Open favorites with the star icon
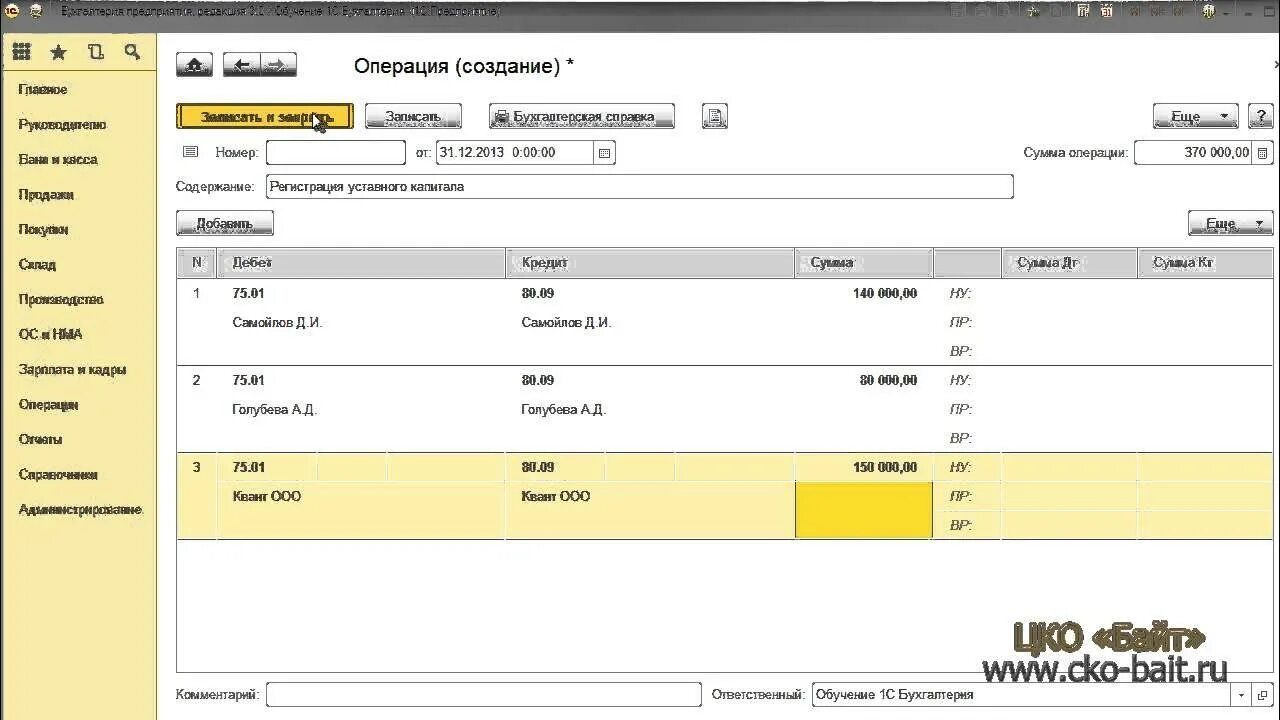Screen dimensions: 1280x720 pos(58,52)
